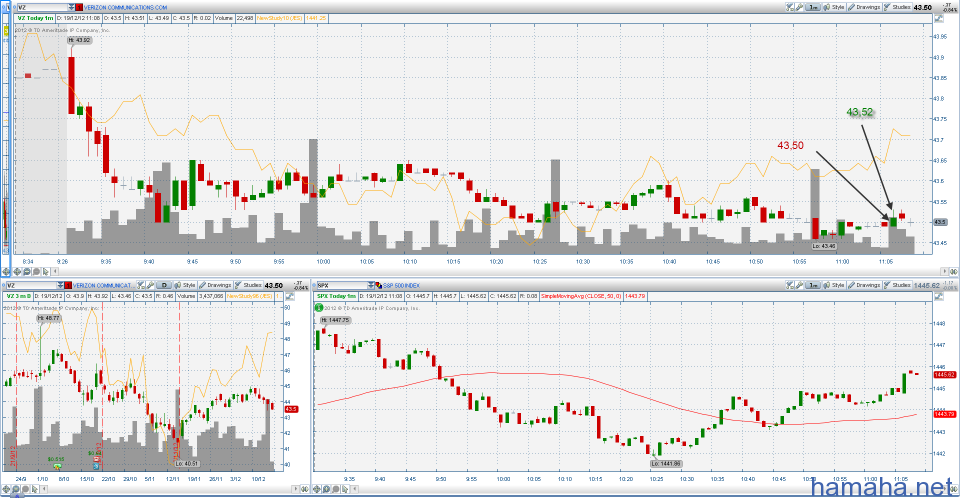Screen dimensions: 960x498
Task: Open symbol dropdown arrow of SPX chart
Action: tap(371, 285)
